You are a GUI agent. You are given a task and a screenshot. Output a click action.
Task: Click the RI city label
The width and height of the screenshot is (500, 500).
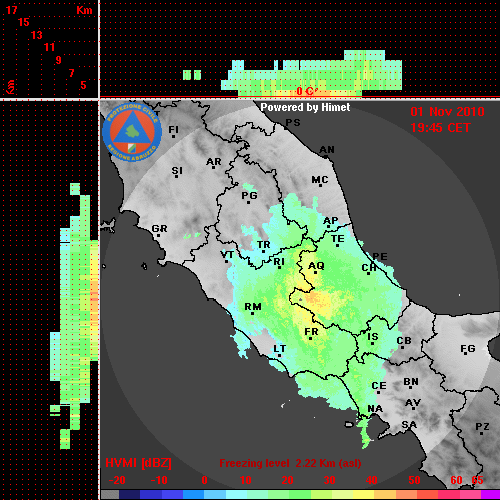click(x=279, y=262)
